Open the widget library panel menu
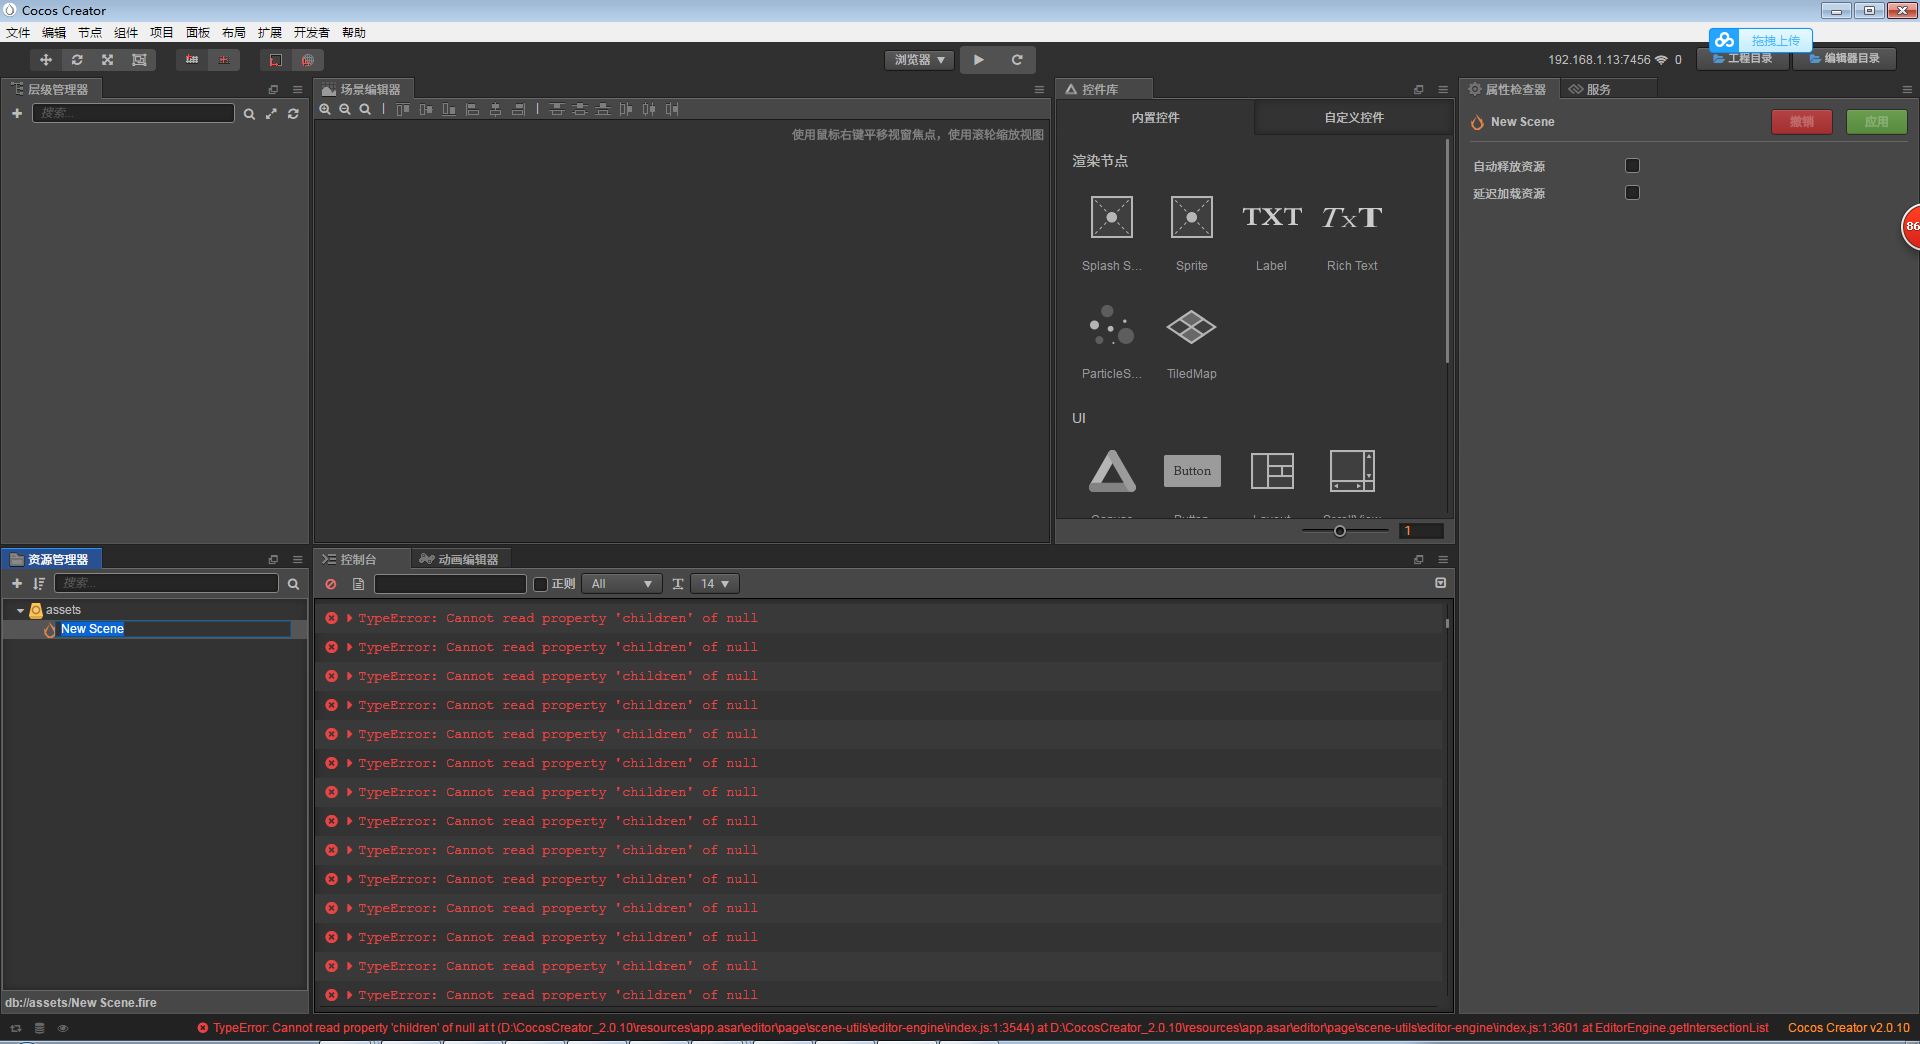 click(x=1443, y=89)
